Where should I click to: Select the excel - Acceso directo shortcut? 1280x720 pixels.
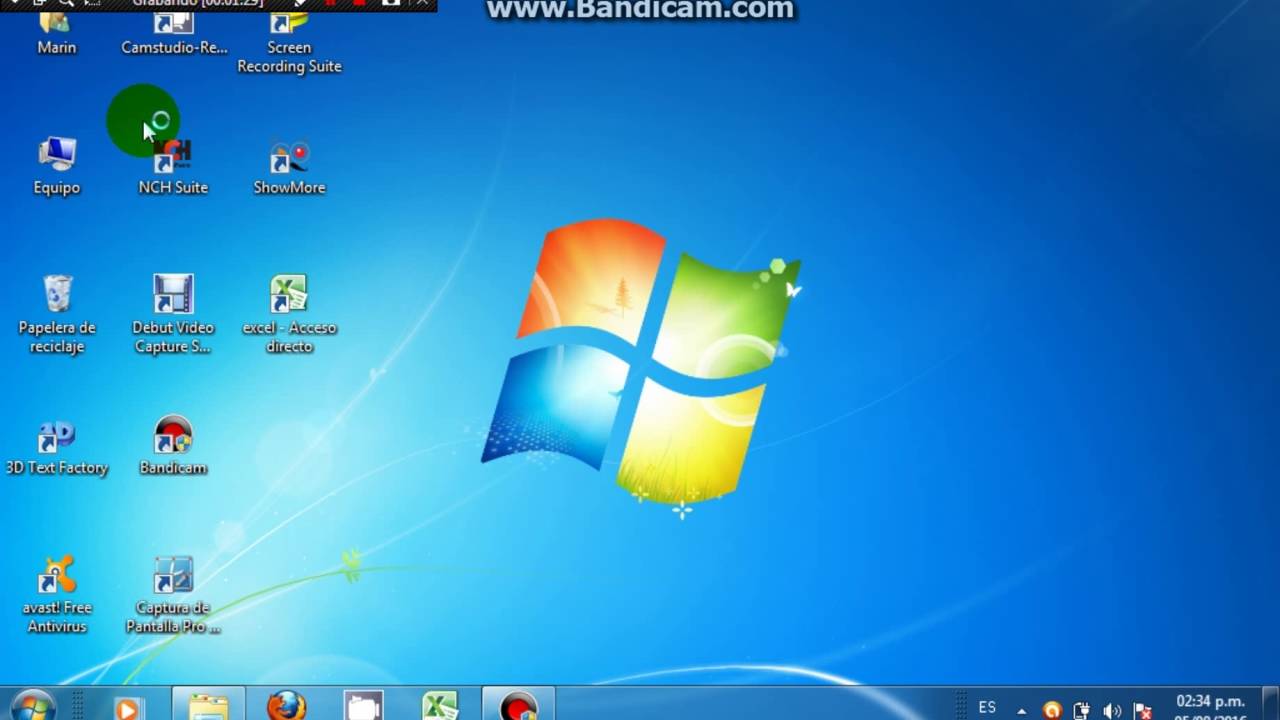pyautogui.click(x=289, y=314)
